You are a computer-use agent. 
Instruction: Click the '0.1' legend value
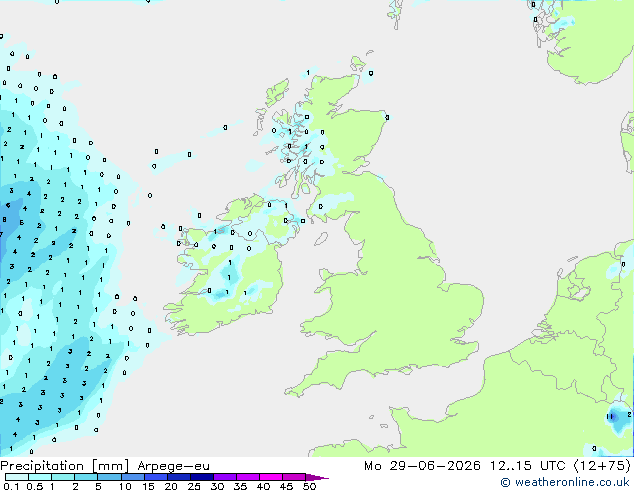click(x=11, y=486)
